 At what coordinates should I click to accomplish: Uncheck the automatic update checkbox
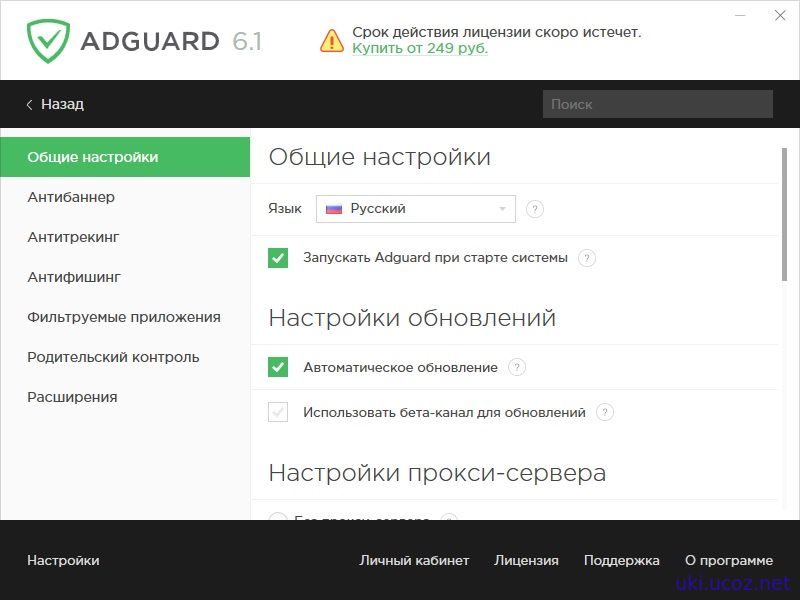coord(278,367)
